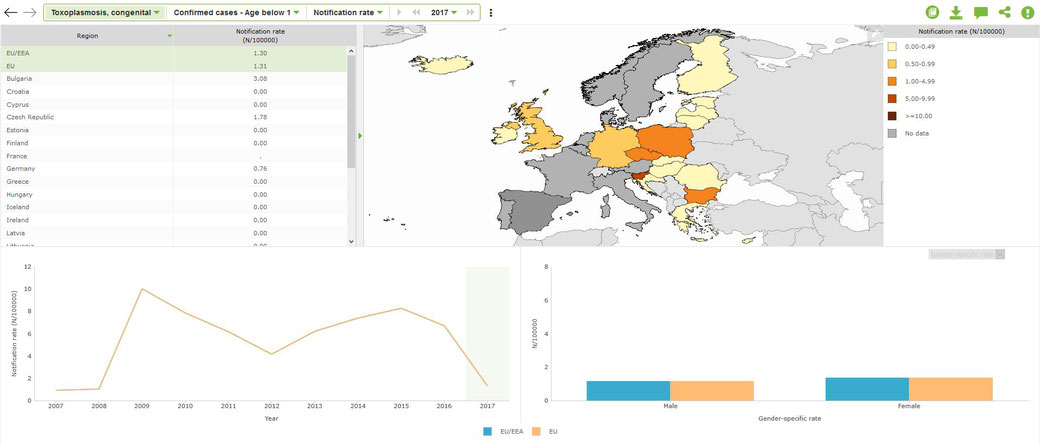Select the Croatia row
The height and width of the screenshot is (445, 1040).
point(173,92)
